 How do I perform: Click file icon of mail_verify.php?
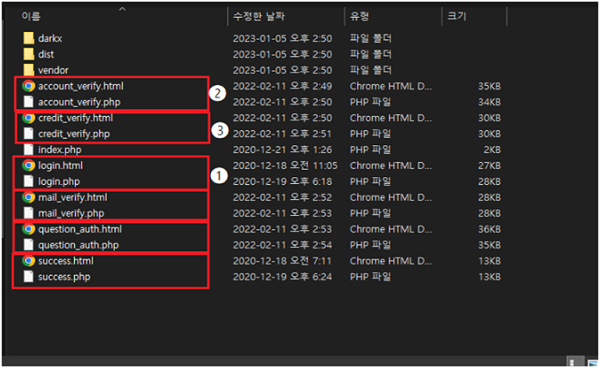[x=28, y=213]
